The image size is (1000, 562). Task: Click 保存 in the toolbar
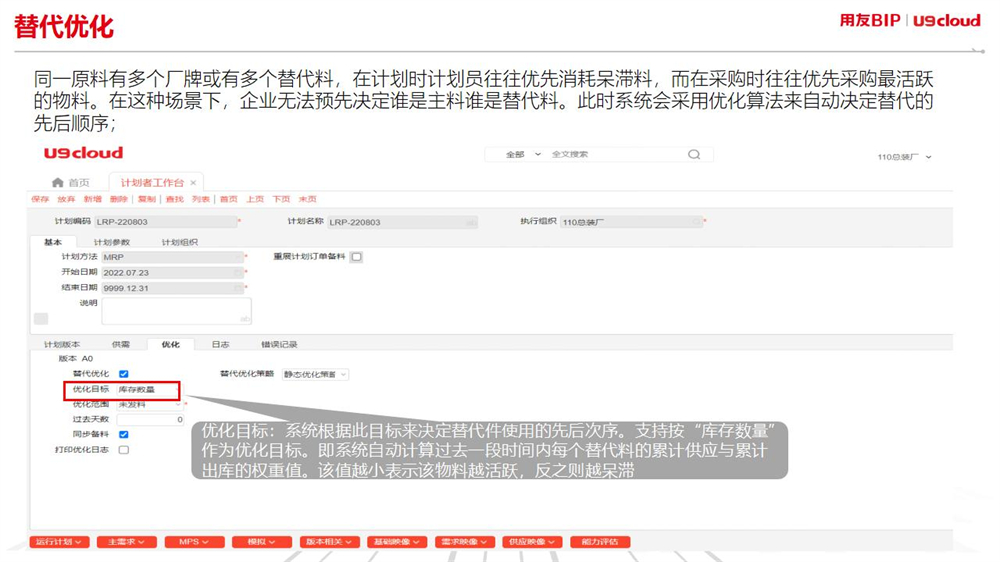tap(40, 200)
